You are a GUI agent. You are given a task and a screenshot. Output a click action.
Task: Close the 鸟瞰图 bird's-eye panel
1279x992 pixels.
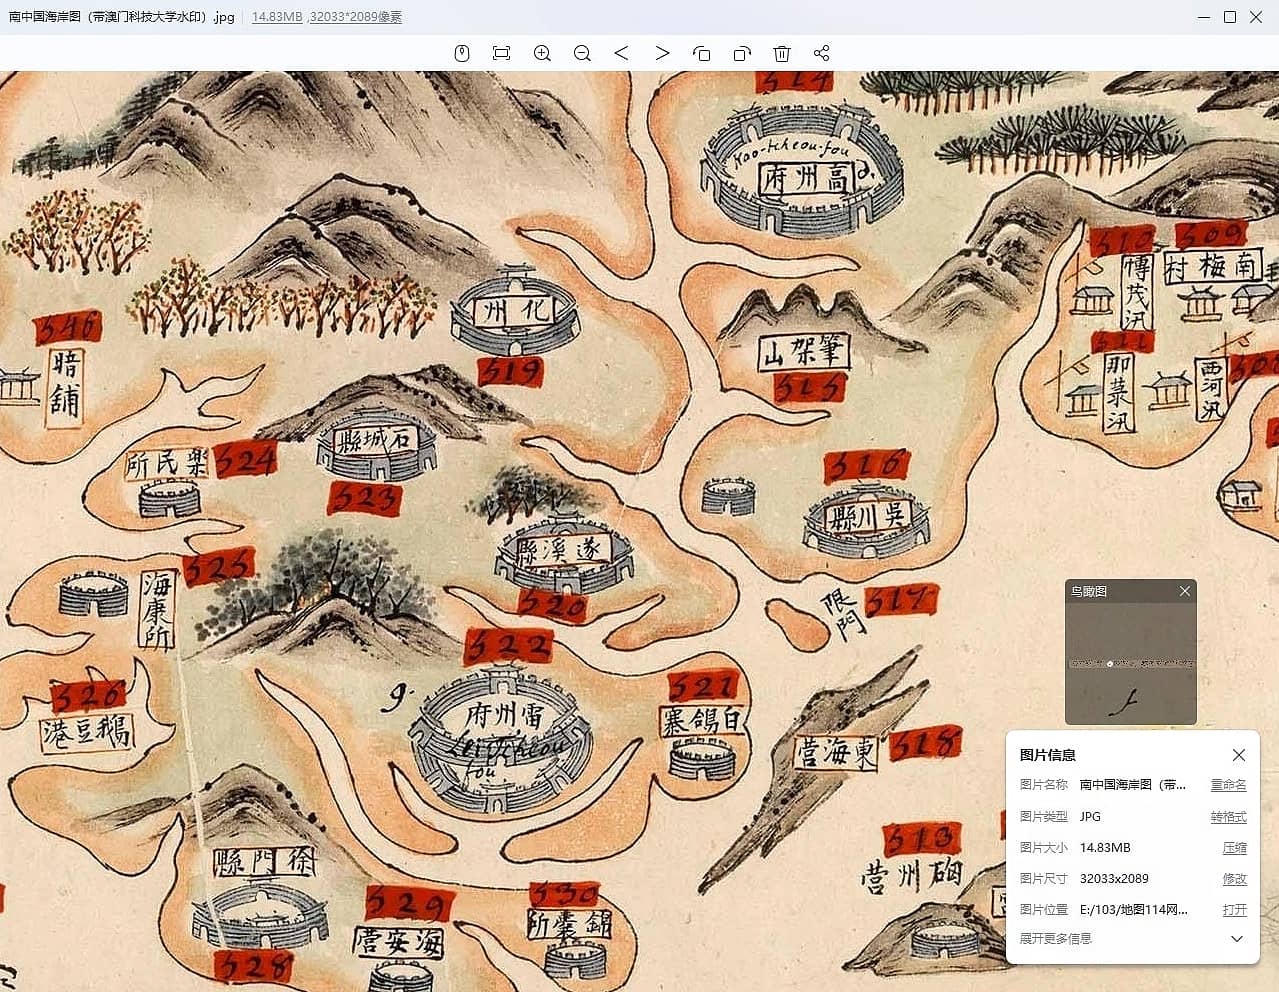click(1185, 591)
